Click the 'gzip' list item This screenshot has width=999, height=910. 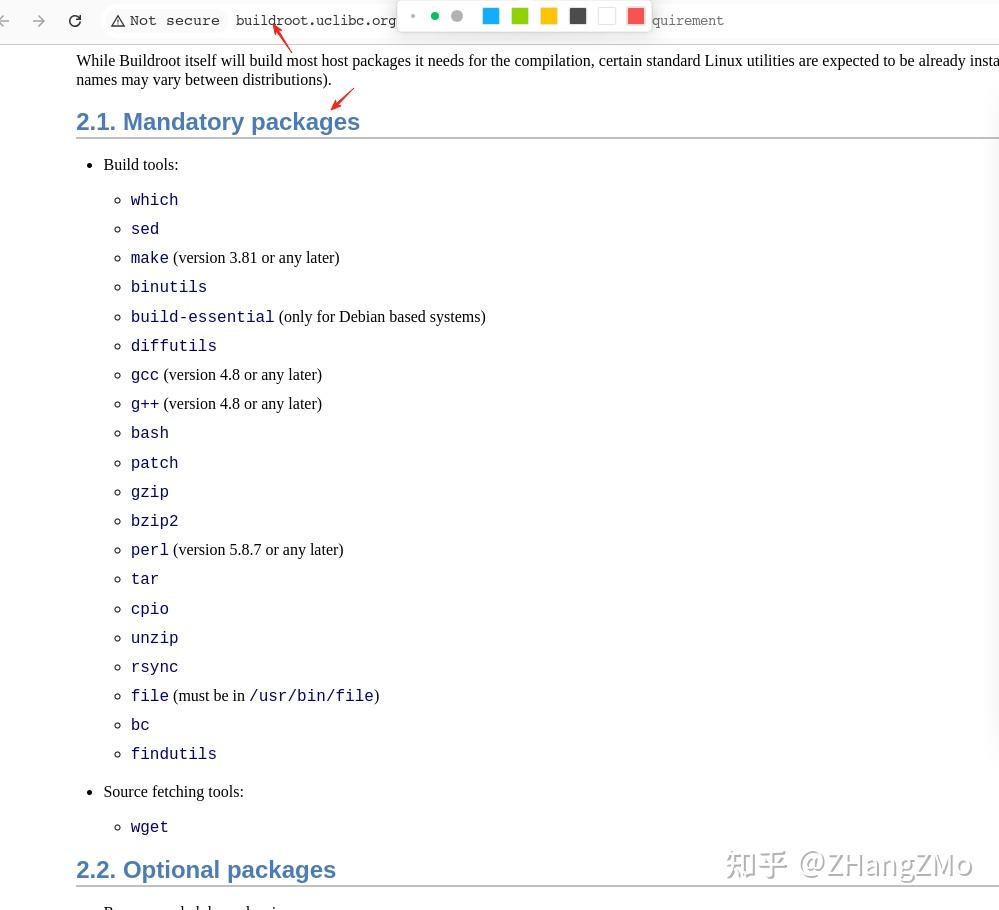point(150,492)
